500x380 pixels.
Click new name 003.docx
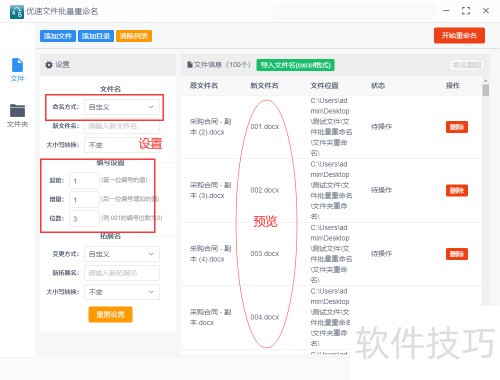(265, 254)
